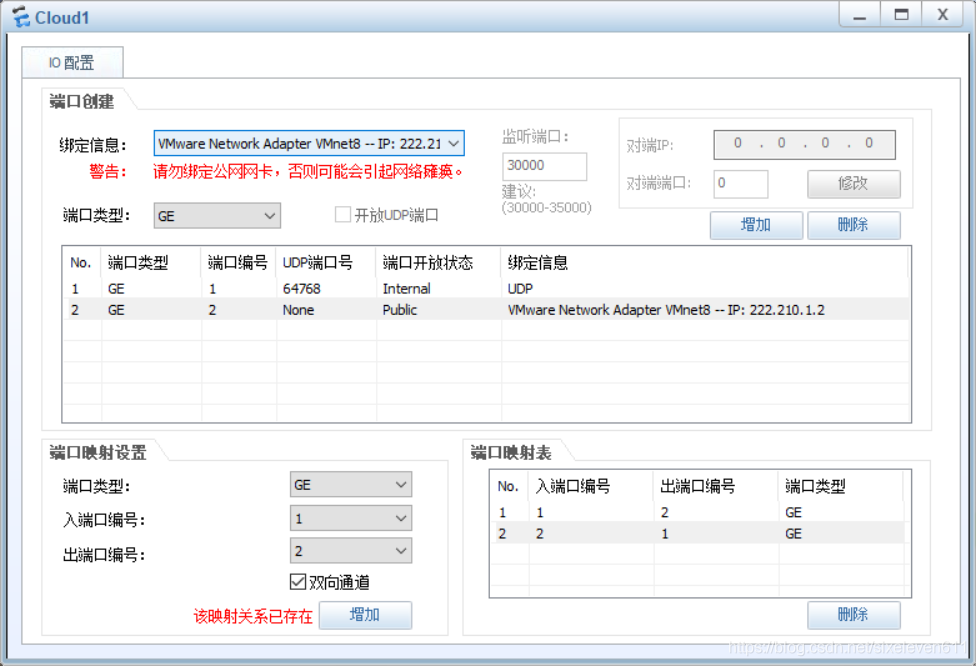This screenshot has height=666, width=976.
Task: Close the Cloud1 window
Action: pyautogui.click(x=942, y=15)
